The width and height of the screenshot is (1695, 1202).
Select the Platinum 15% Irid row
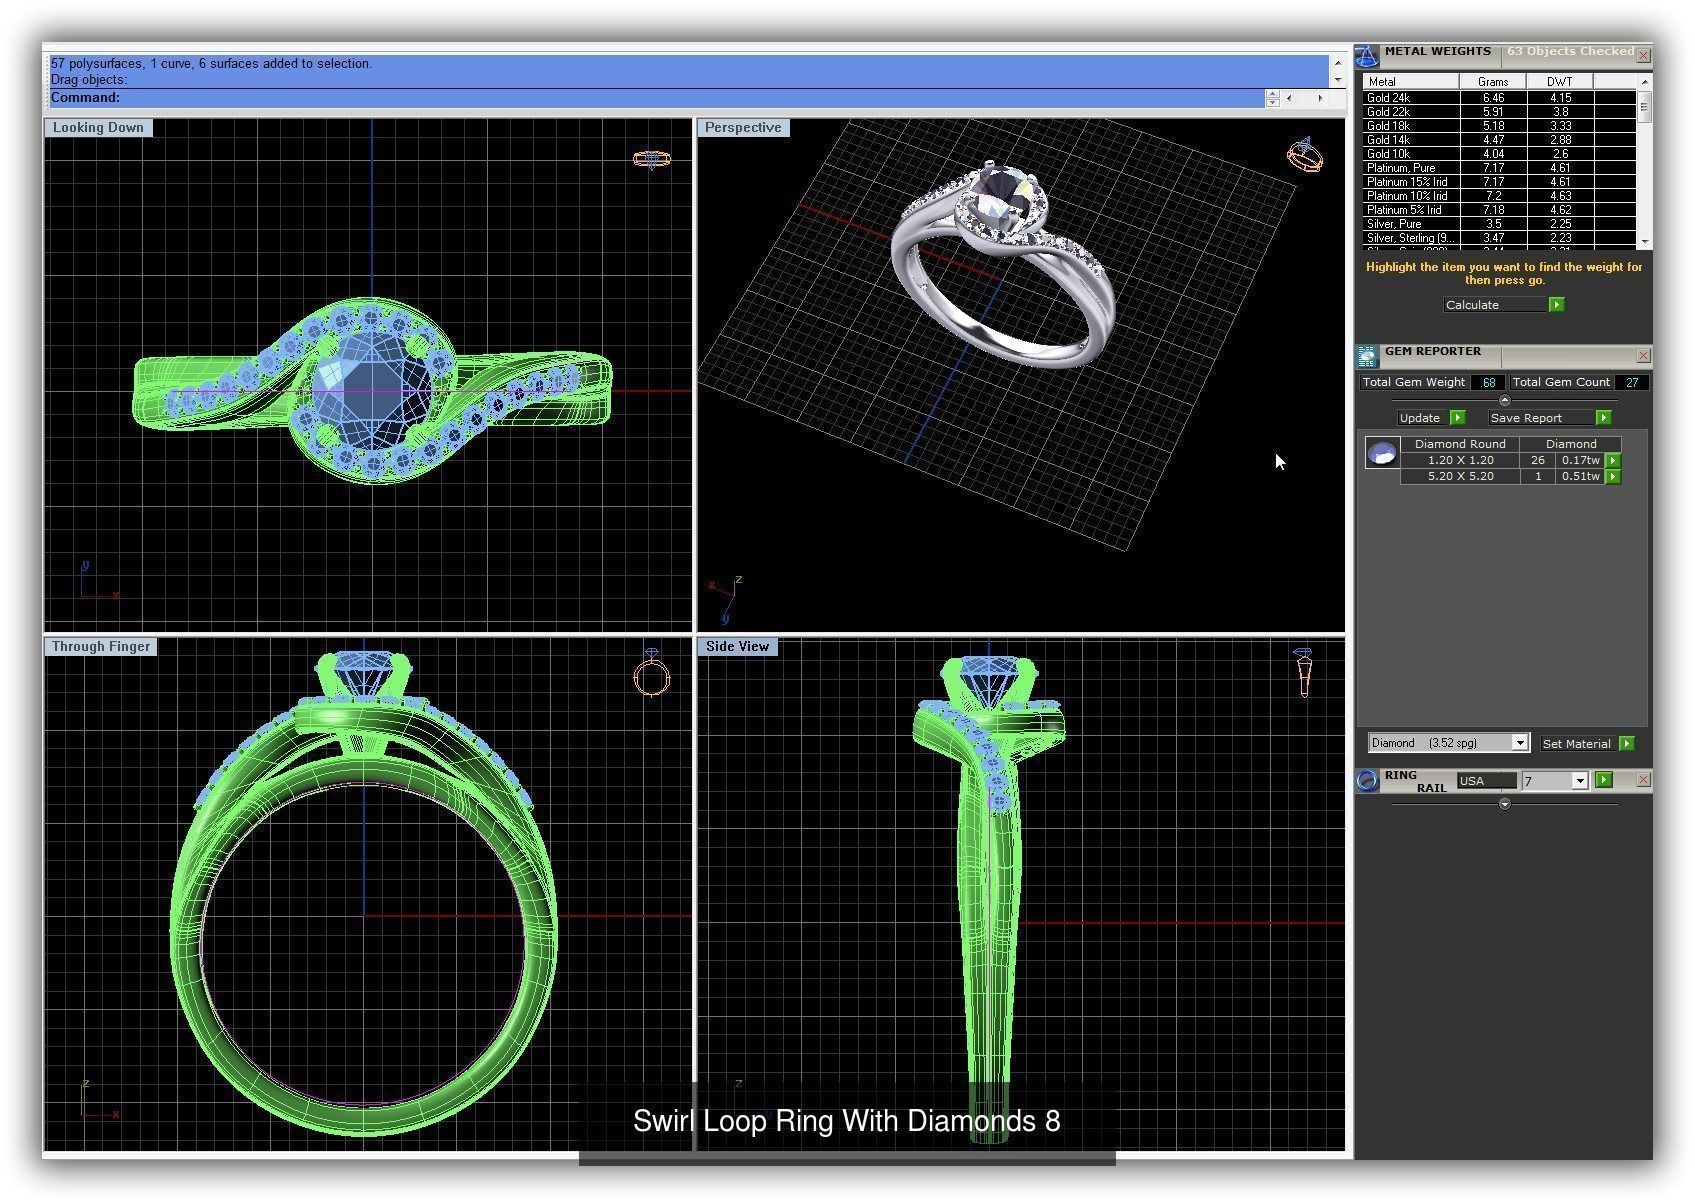pyautogui.click(x=1499, y=182)
